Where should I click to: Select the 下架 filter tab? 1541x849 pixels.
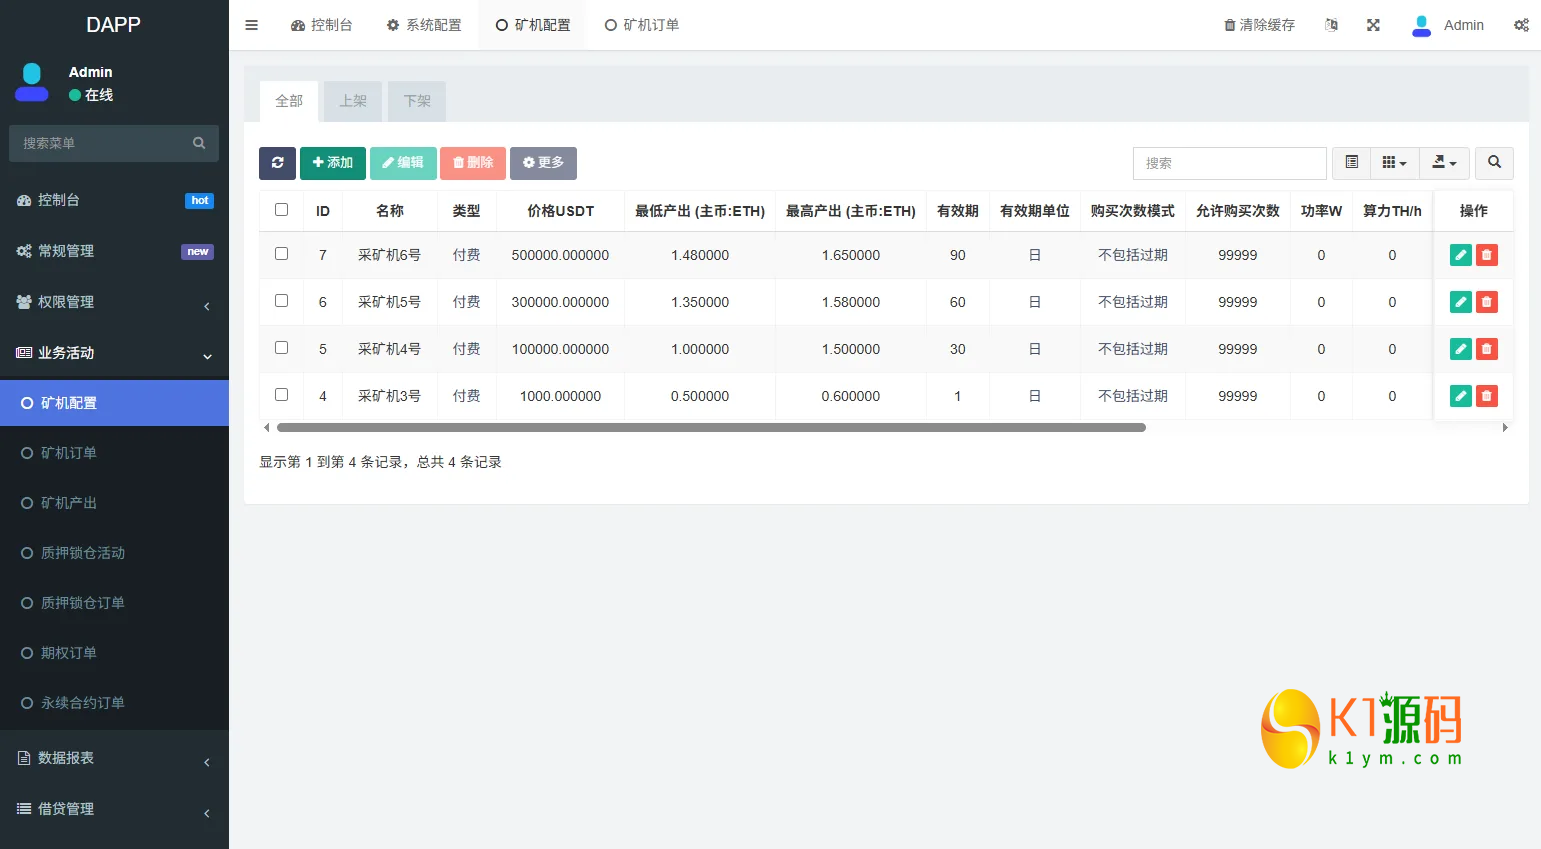417,101
